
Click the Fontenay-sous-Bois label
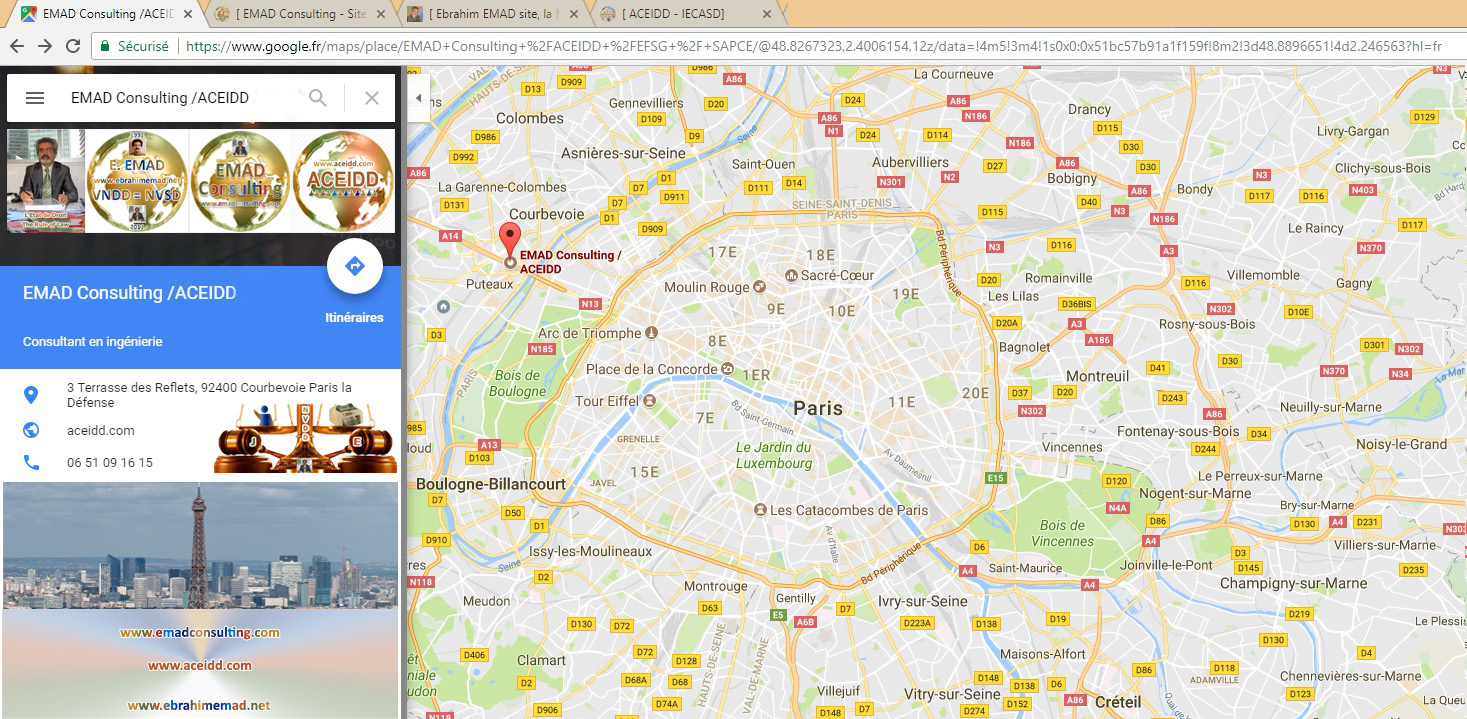1178,431
